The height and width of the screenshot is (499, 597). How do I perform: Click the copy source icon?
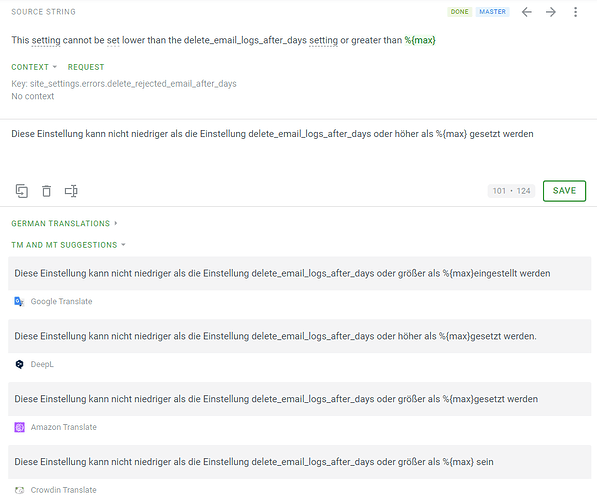pyautogui.click(x=22, y=191)
